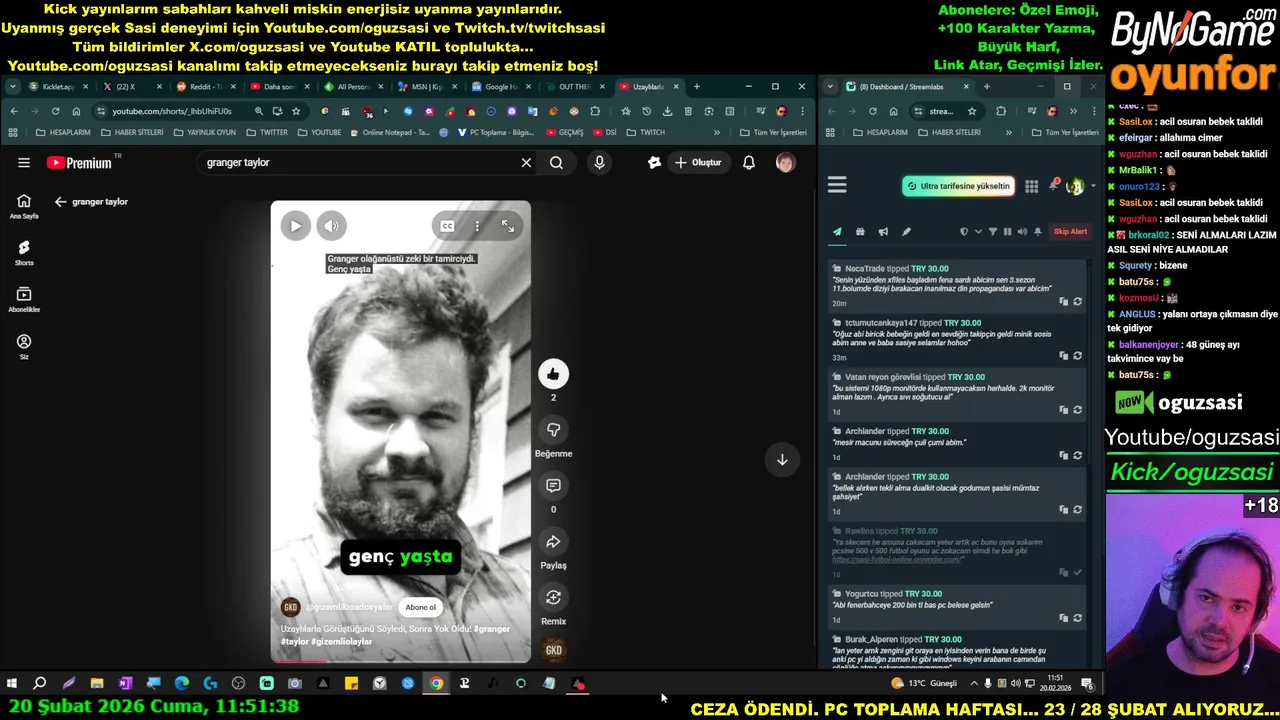Image resolution: width=1280 pixels, height=720 pixels.
Task: Click the Oluştur create button
Action: (x=698, y=162)
